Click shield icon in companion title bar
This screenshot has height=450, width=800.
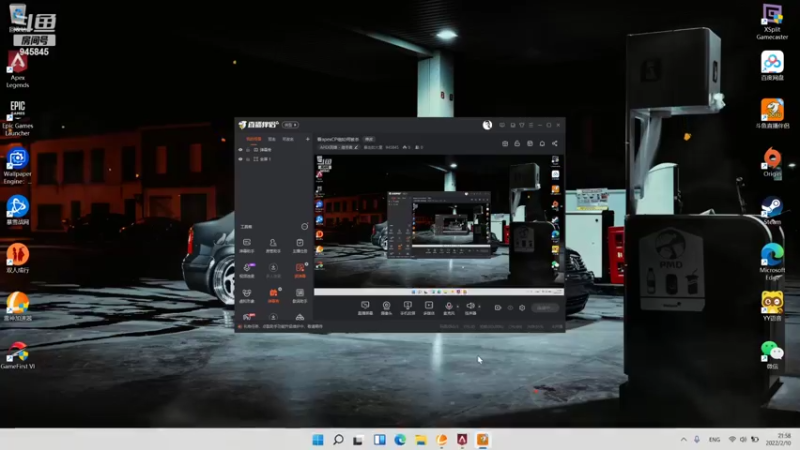521,125
